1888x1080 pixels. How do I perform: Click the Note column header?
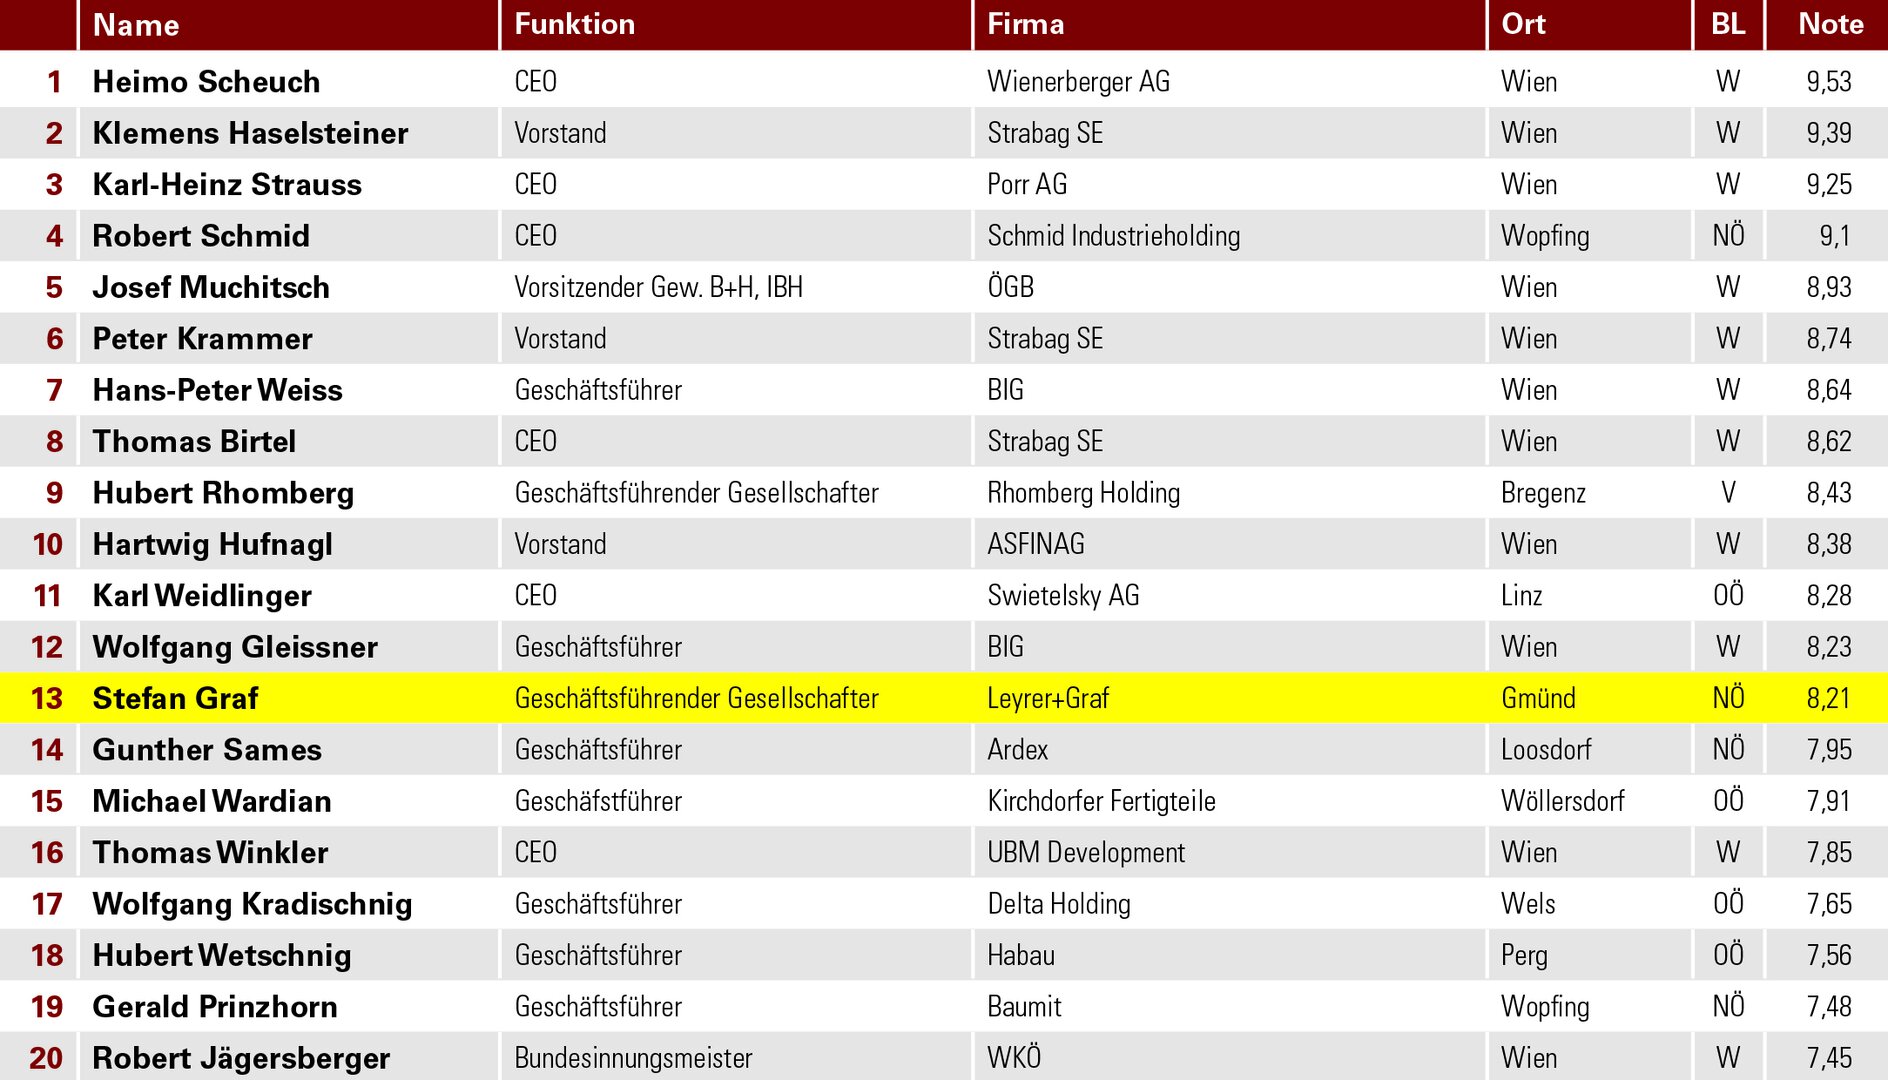[1830, 25]
